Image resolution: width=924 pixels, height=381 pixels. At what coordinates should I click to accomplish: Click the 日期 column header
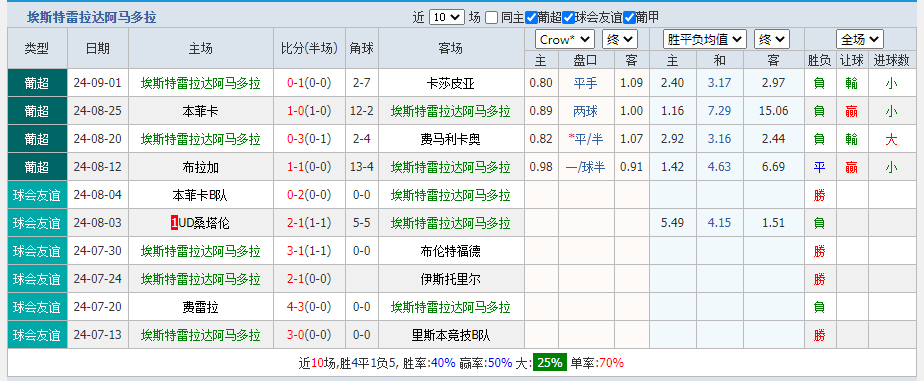(x=98, y=48)
